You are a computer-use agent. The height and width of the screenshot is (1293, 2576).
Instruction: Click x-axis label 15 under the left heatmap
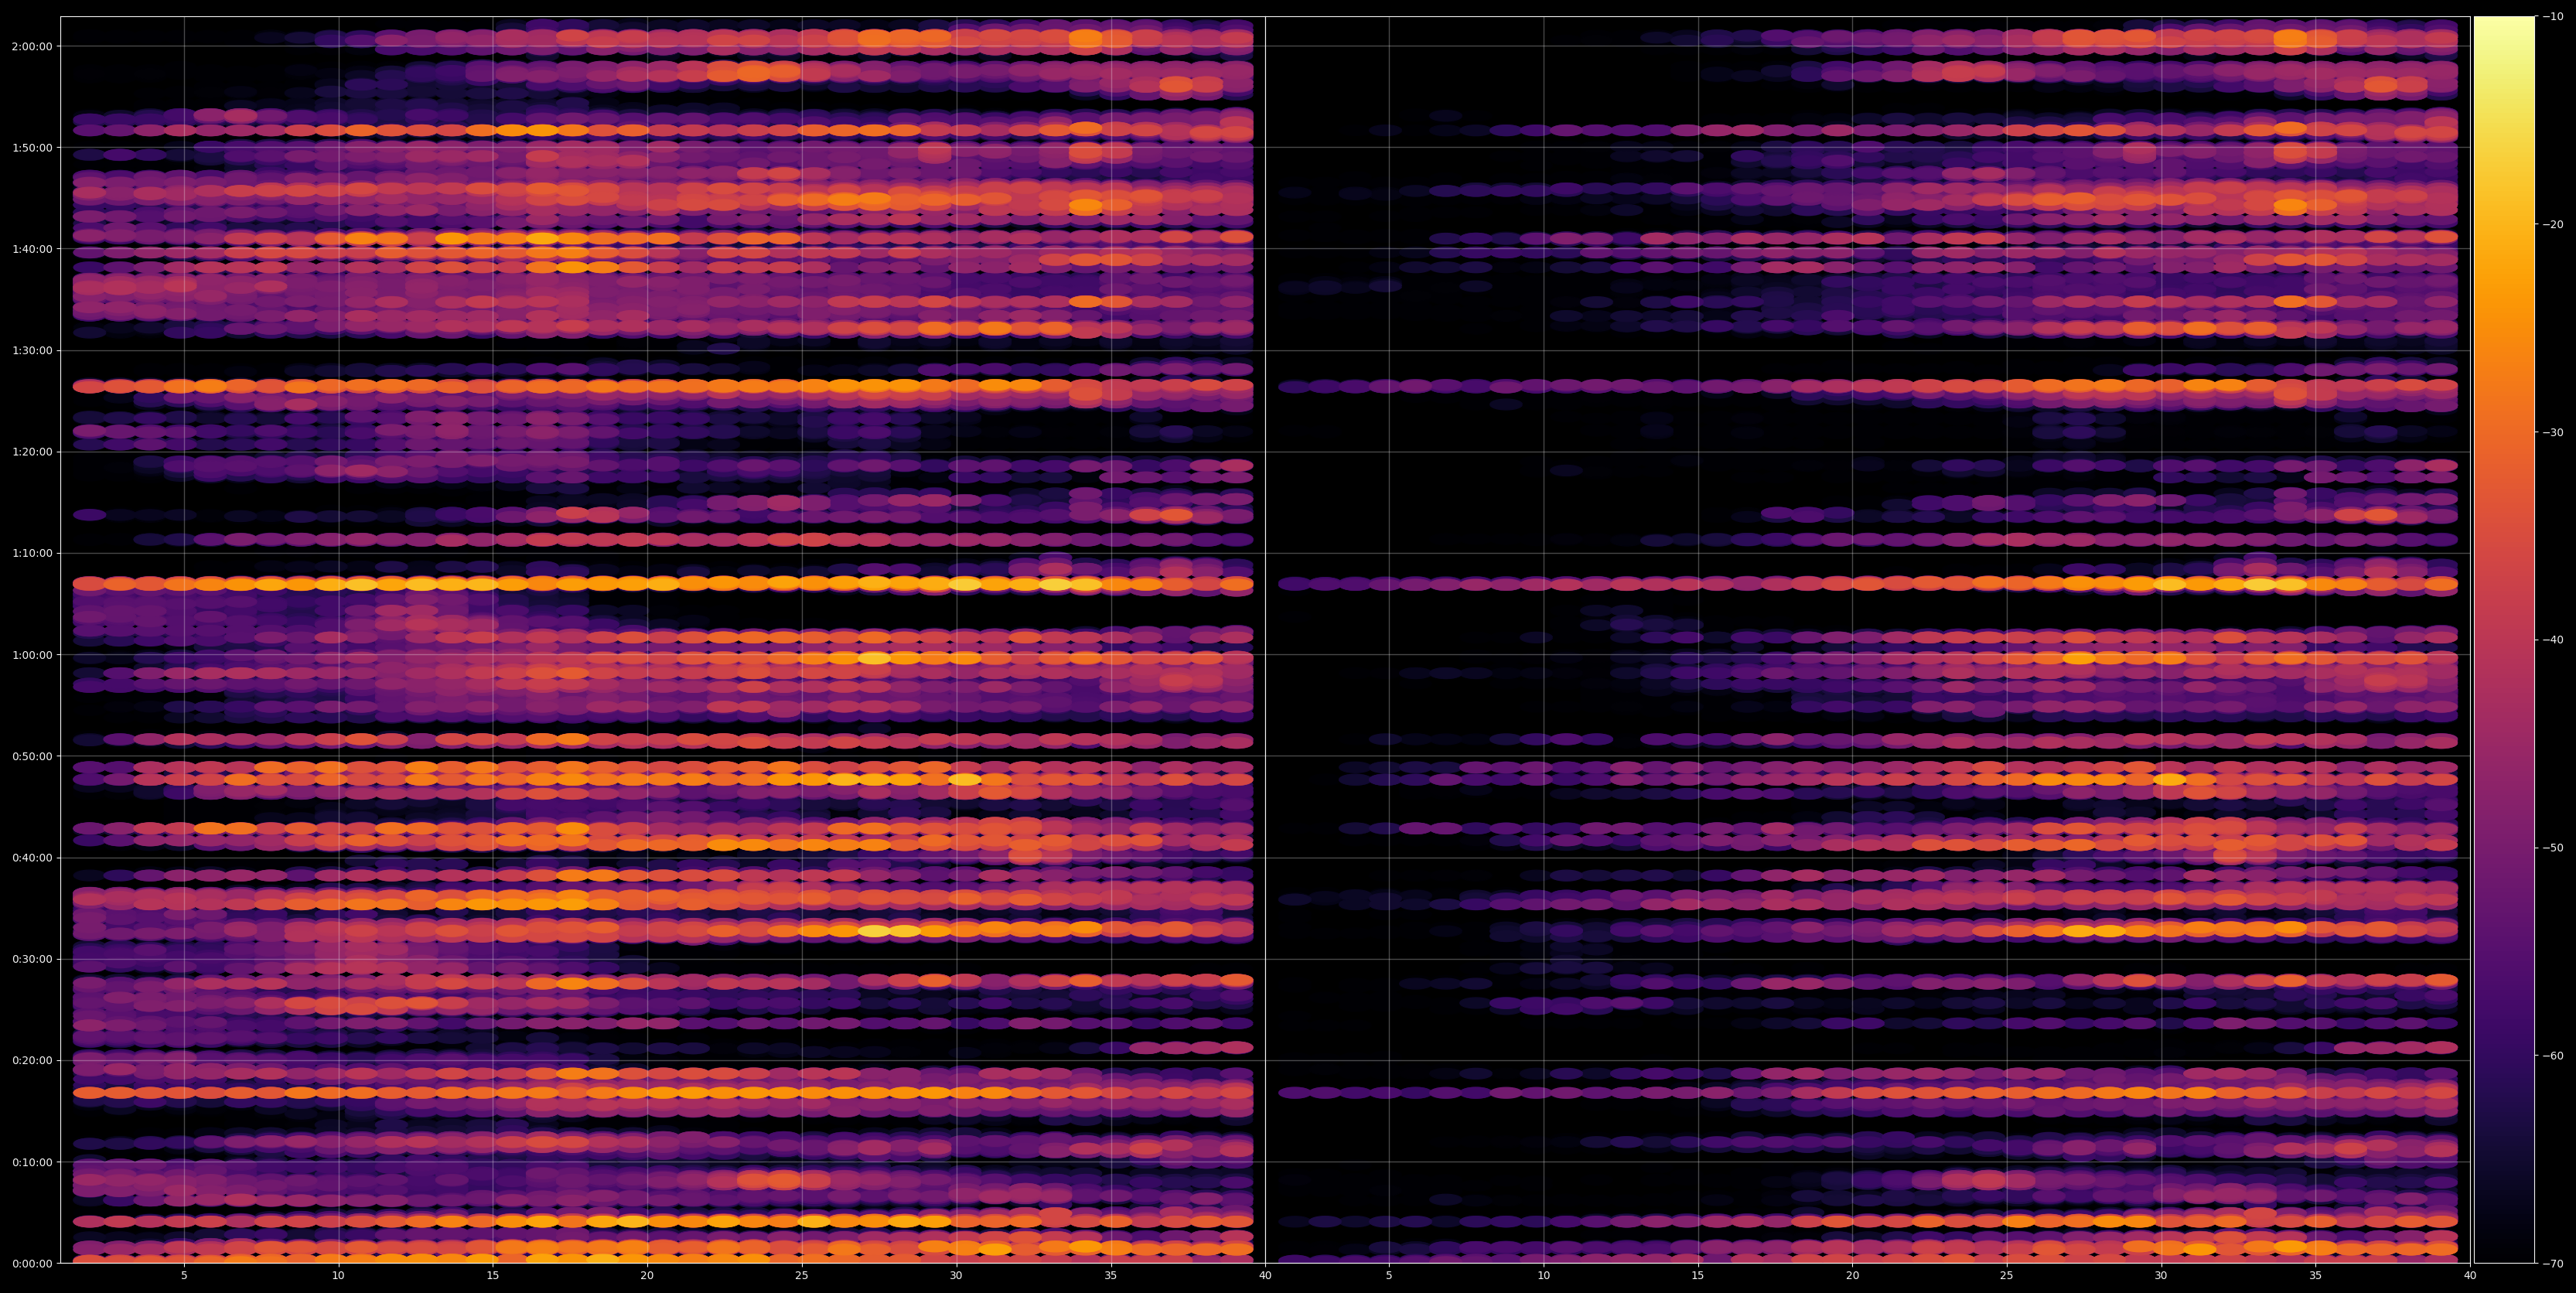pyautogui.click(x=493, y=1276)
